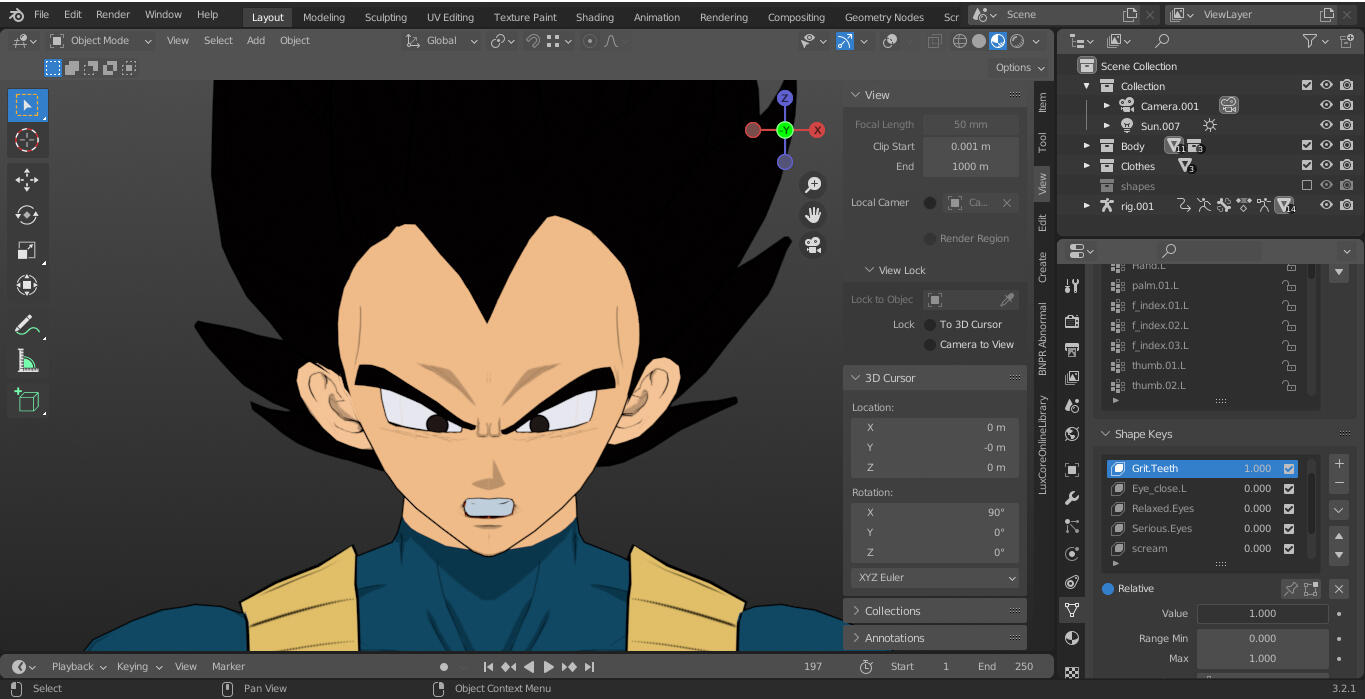Uncheck the scream shape key

tap(1288, 549)
